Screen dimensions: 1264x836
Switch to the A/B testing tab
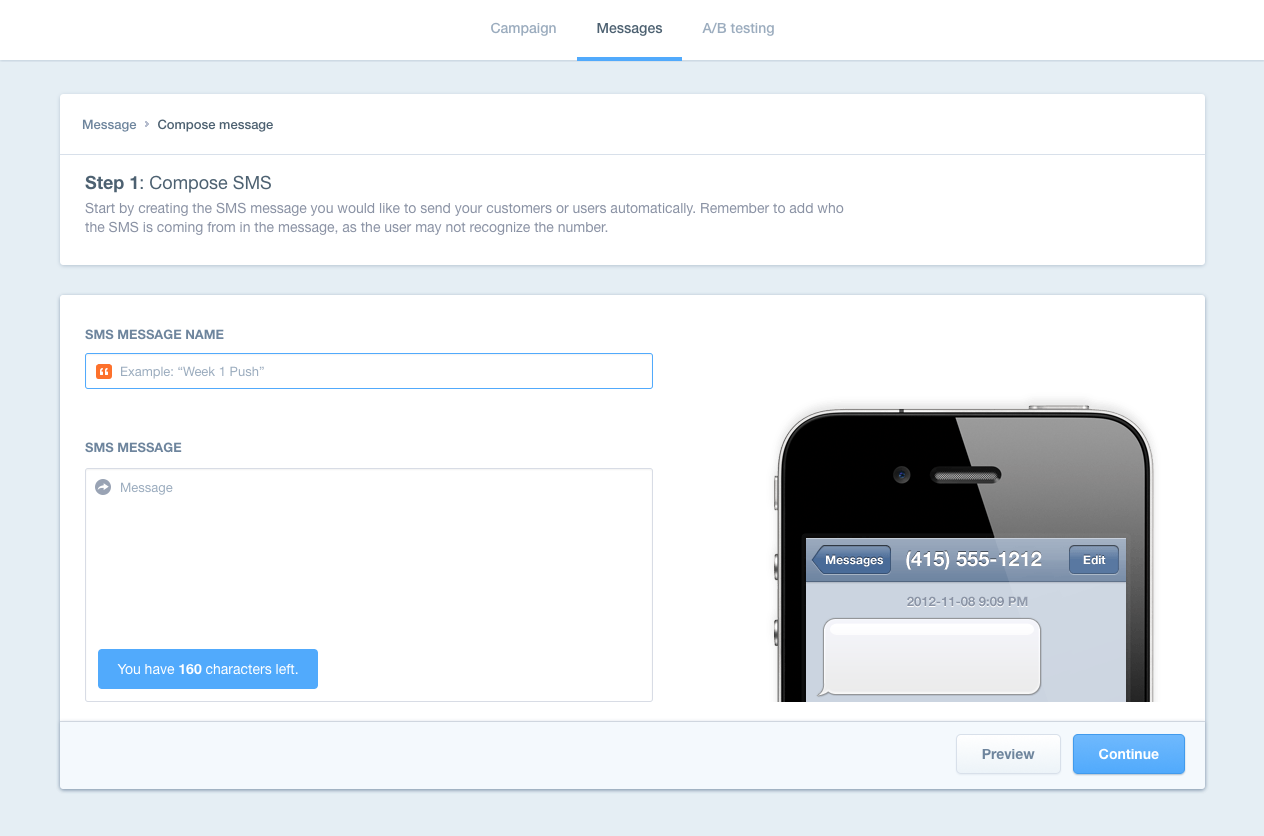(x=738, y=28)
